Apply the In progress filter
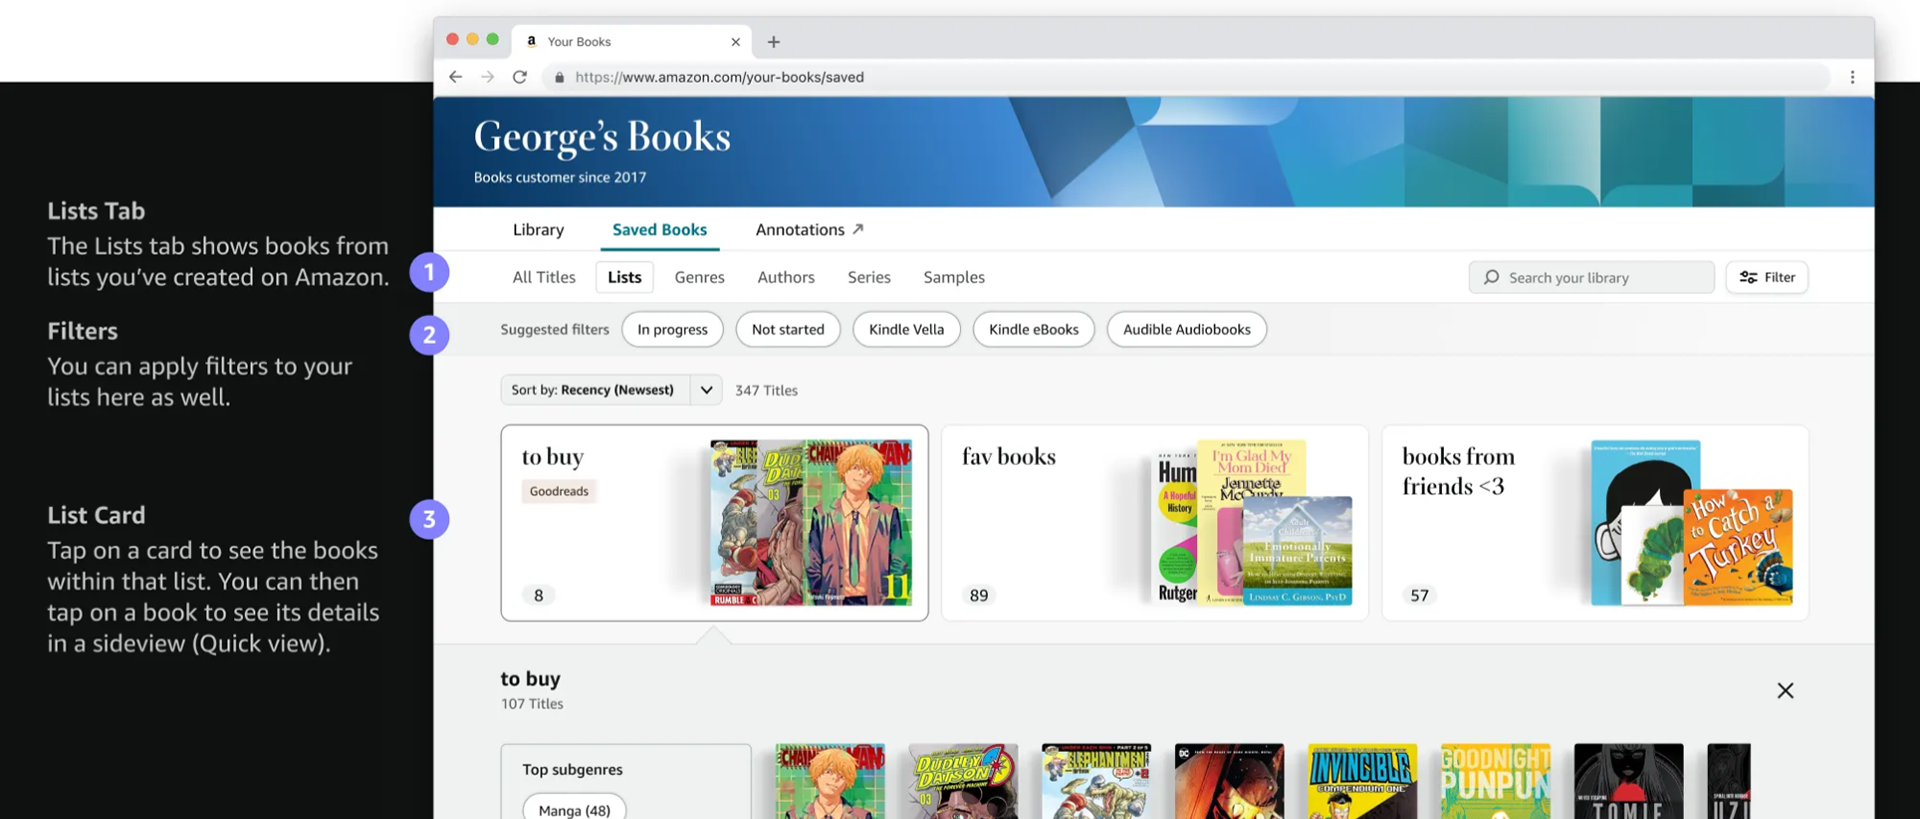 pyautogui.click(x=672, y=329)
